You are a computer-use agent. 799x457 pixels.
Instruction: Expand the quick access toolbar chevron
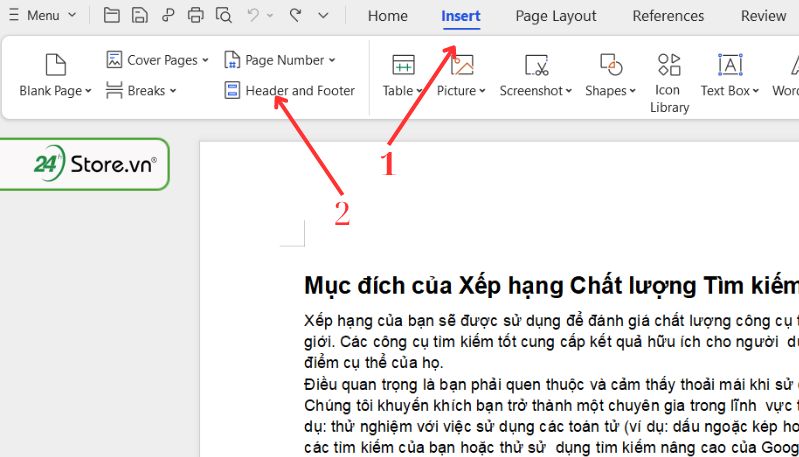323,16
